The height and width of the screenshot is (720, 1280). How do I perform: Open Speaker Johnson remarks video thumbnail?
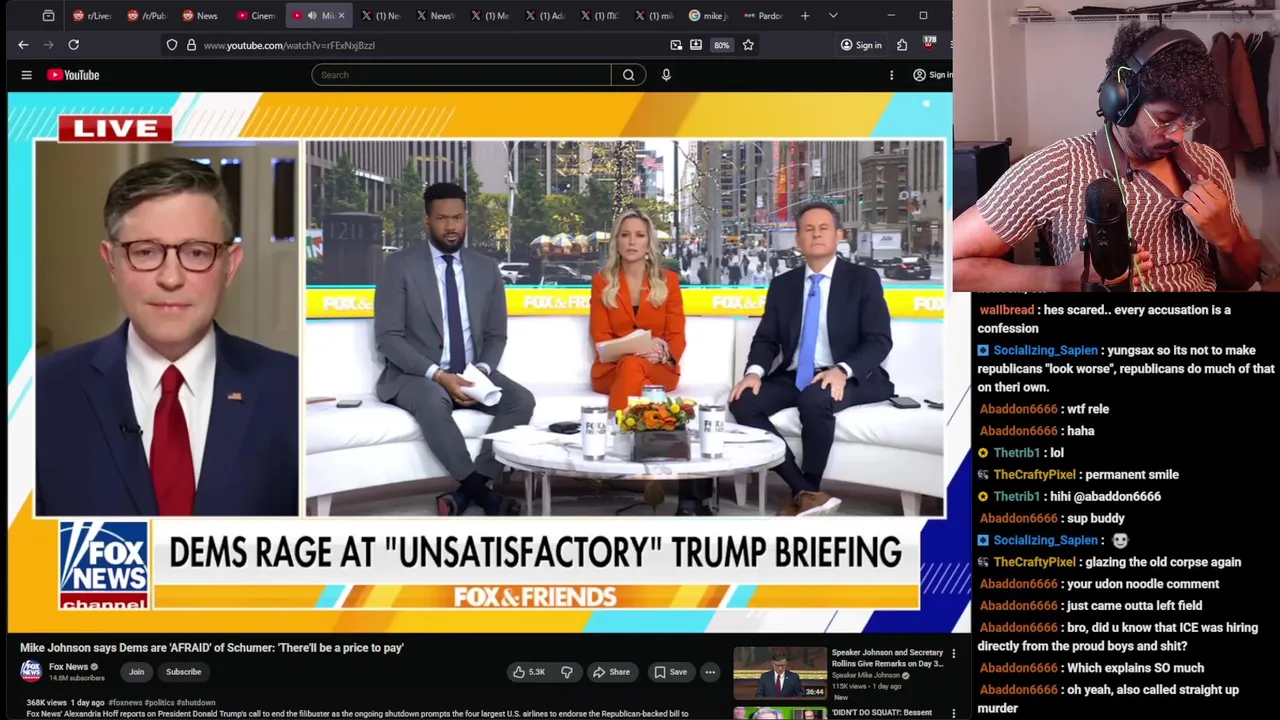[780, 672]
